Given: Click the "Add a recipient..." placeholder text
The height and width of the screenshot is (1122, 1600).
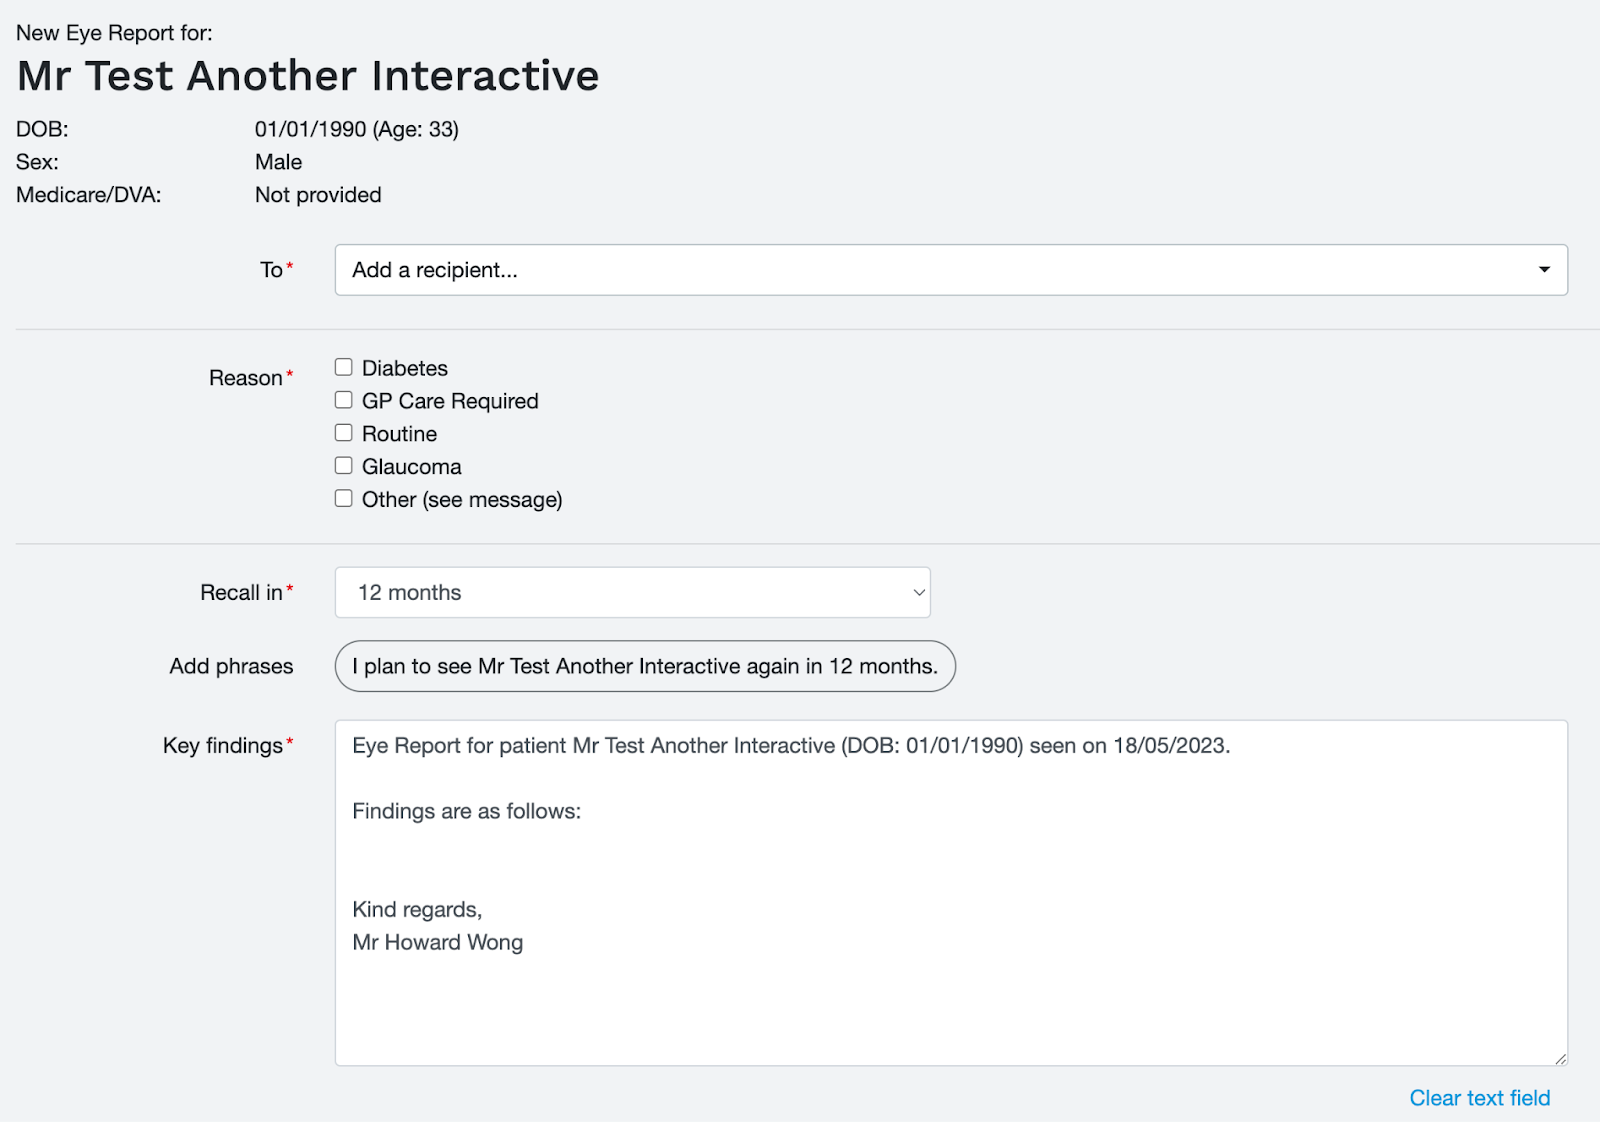Looking at the screenshot, I should [434, 270].
